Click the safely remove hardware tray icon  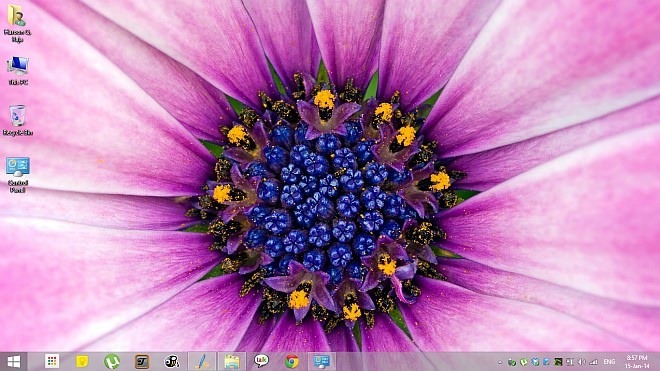512,362
